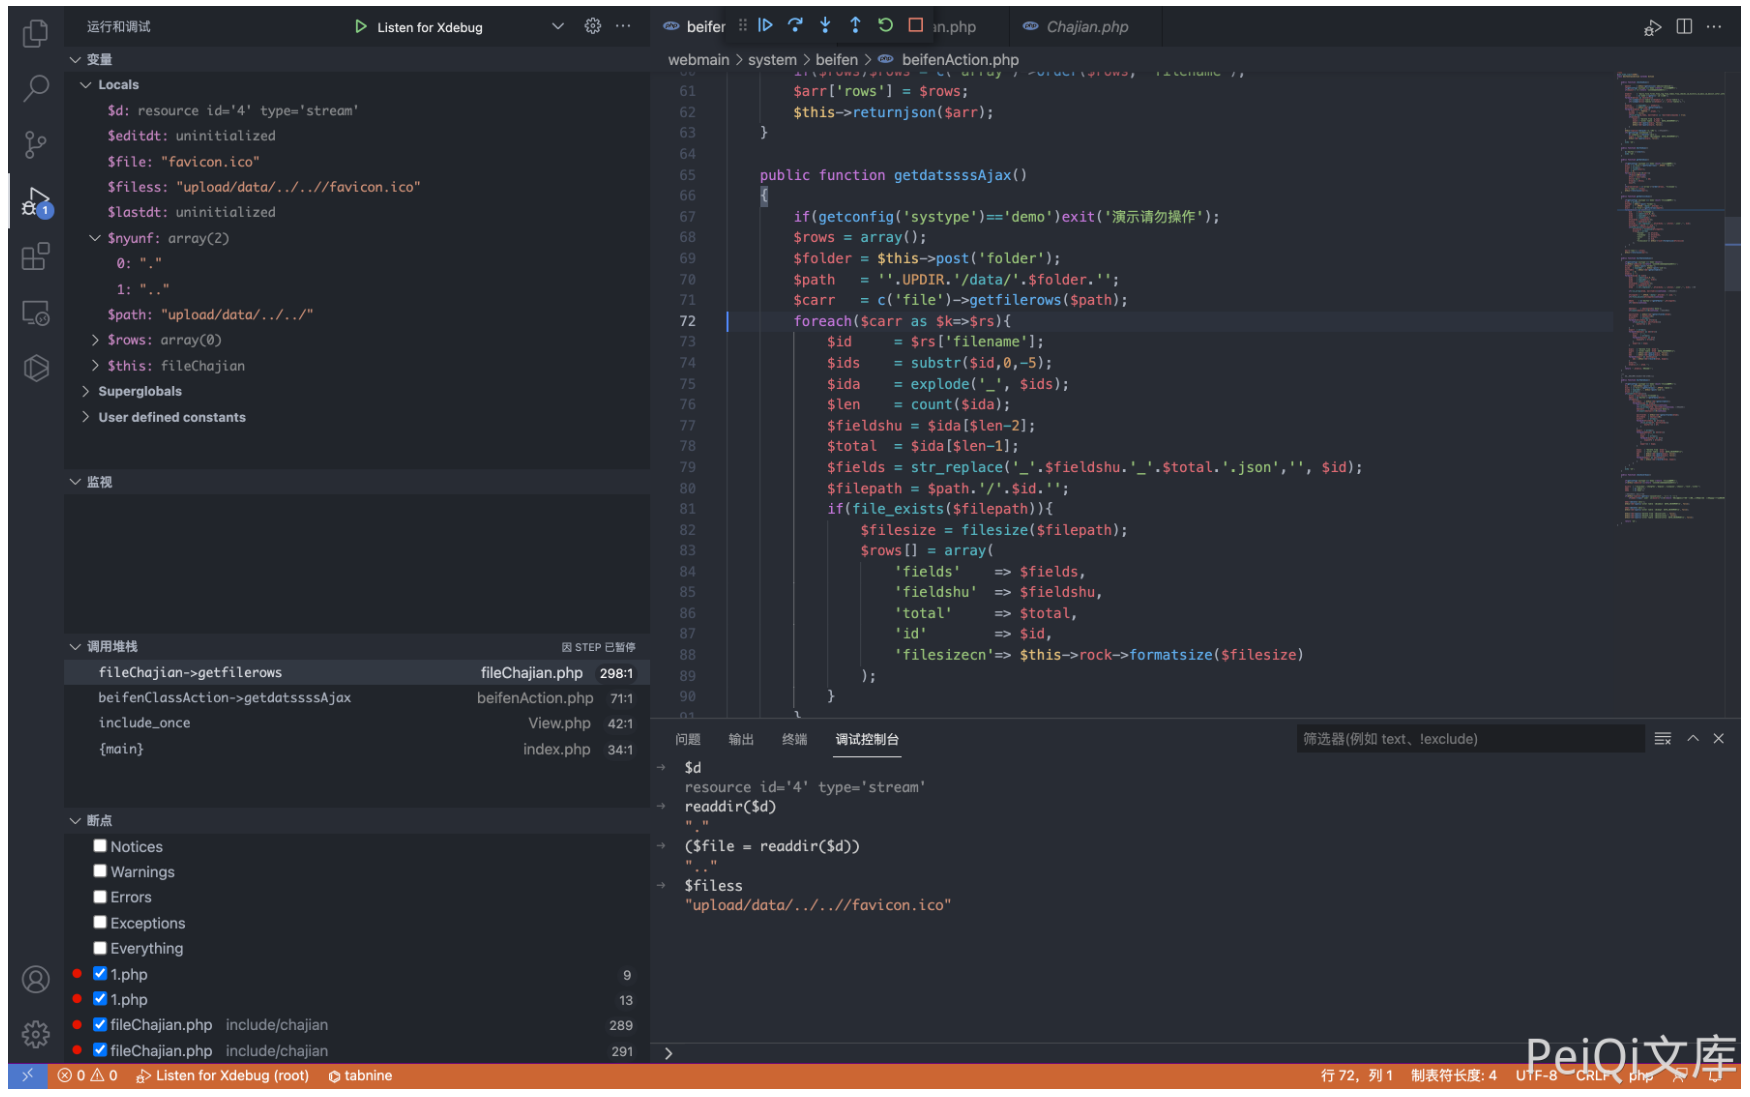Open the Search view in activity bar

pos(35,89)
